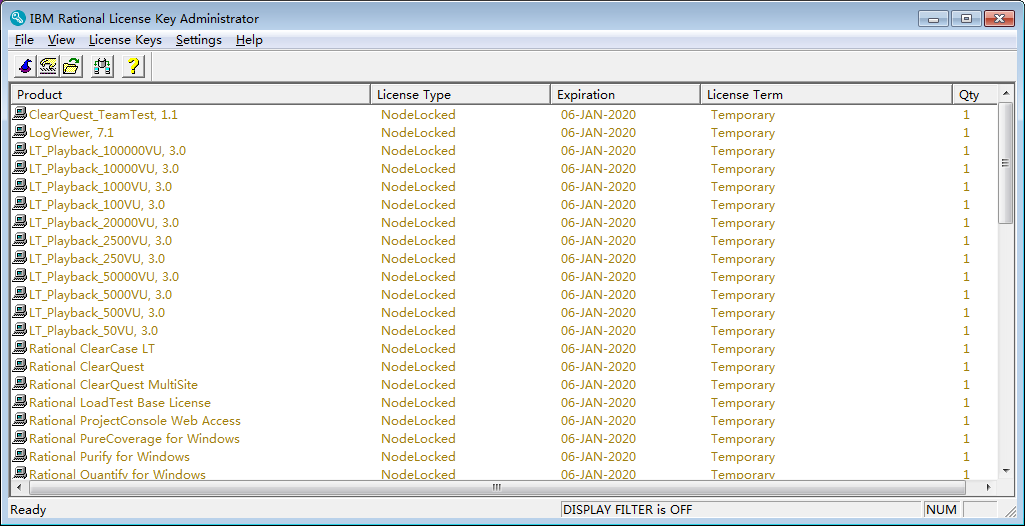This screenshot has width=1025, height=526.
Task: Click 06-JAN-2020 in the Rational Purify row
Action: (x=598, y=457)
